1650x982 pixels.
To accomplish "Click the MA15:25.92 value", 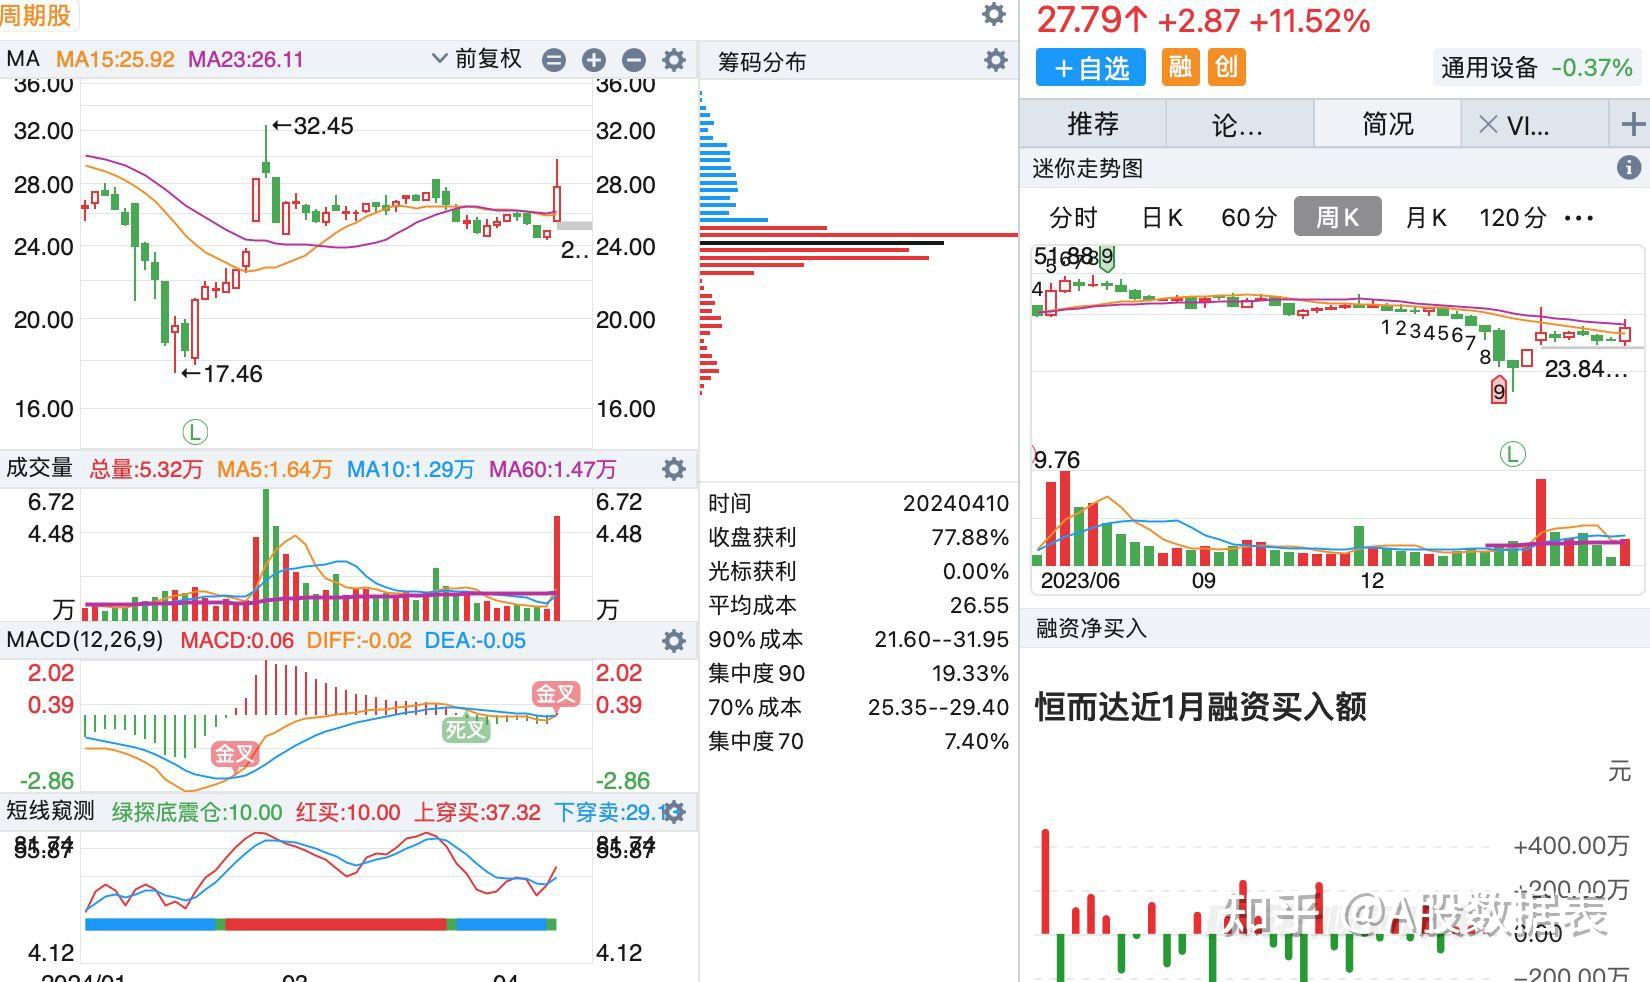I will tap(115, 59).
